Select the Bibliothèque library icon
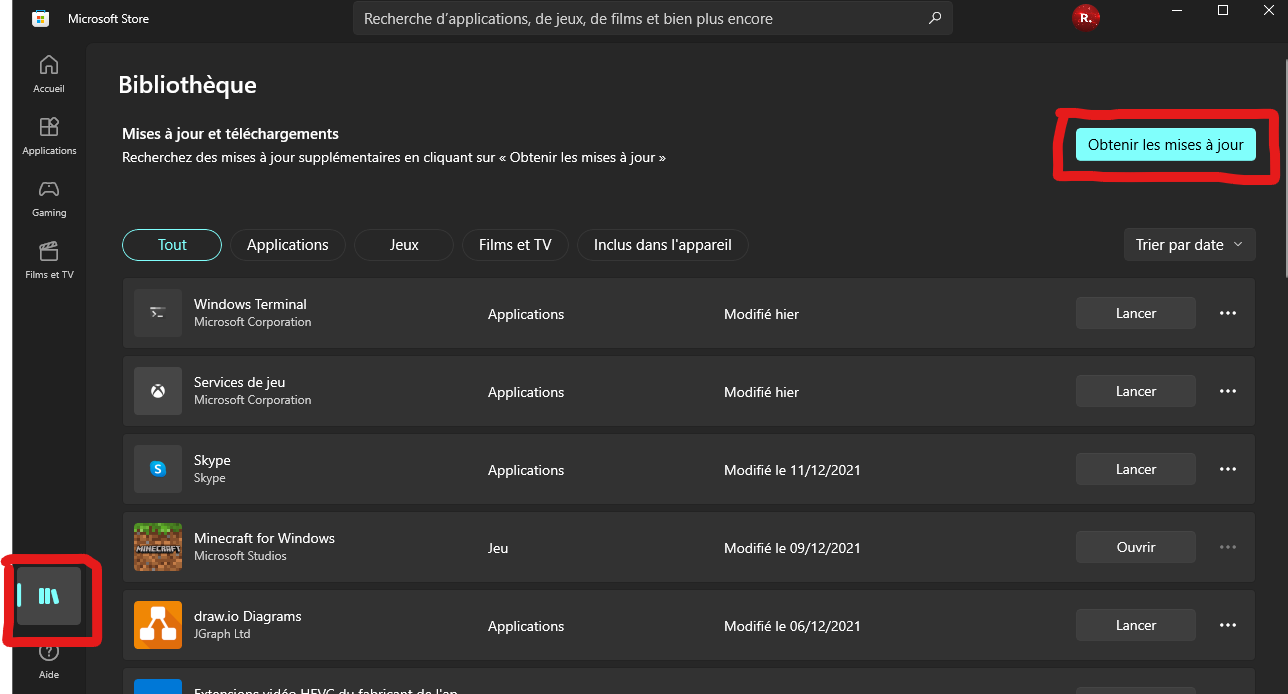Viewport: 1288px width, 694px height. [49, 596]
